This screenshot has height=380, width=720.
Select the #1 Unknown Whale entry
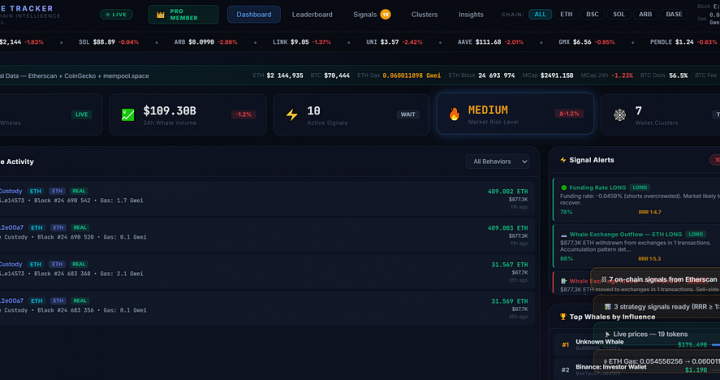tap(636, 345)
